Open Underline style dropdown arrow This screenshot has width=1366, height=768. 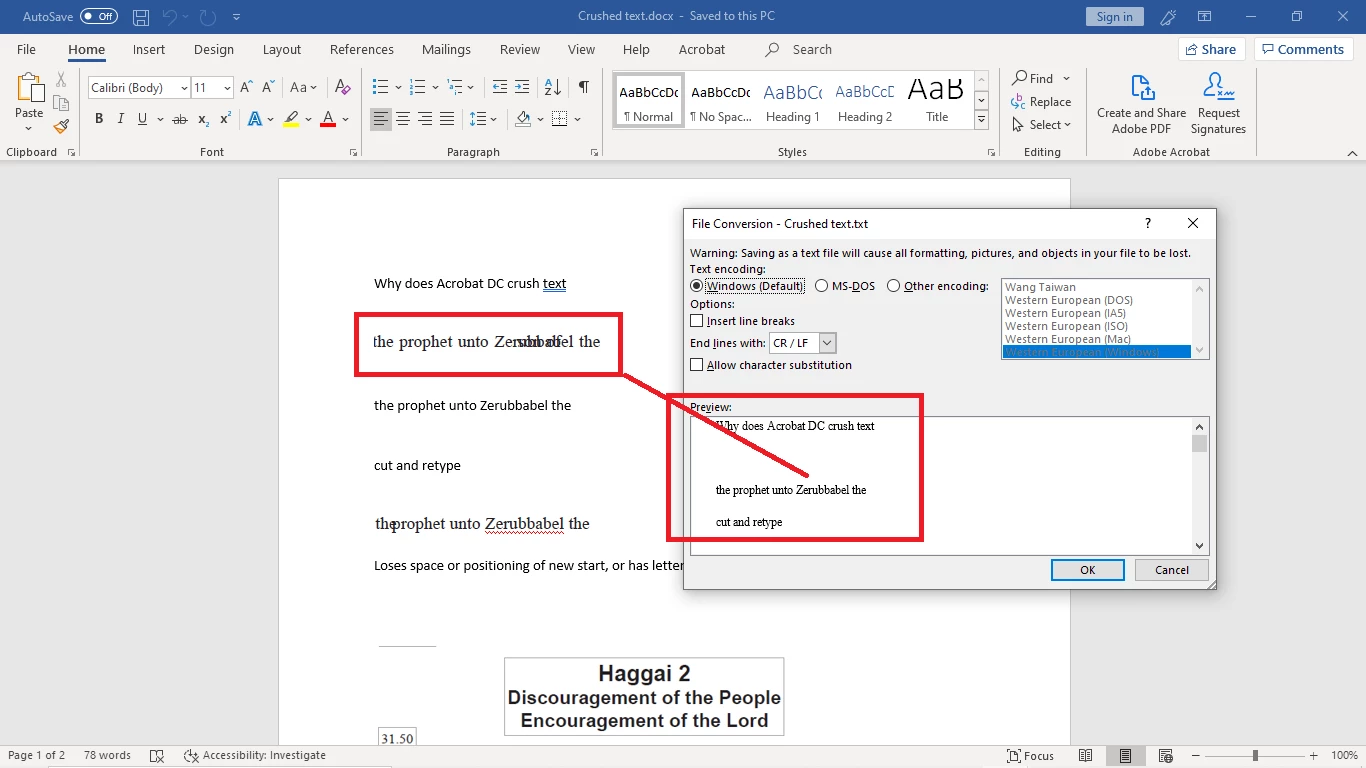pos(160,119)
